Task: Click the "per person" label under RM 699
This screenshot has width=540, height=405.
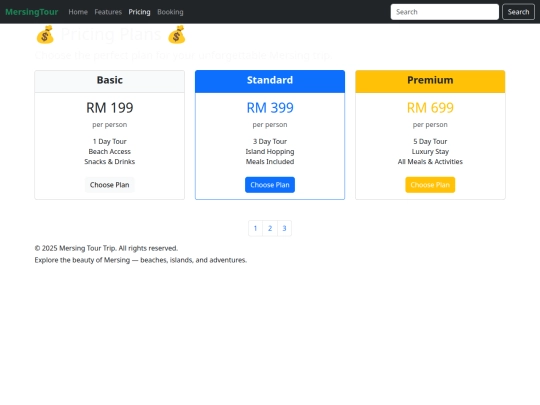Action: click(430, 125)
